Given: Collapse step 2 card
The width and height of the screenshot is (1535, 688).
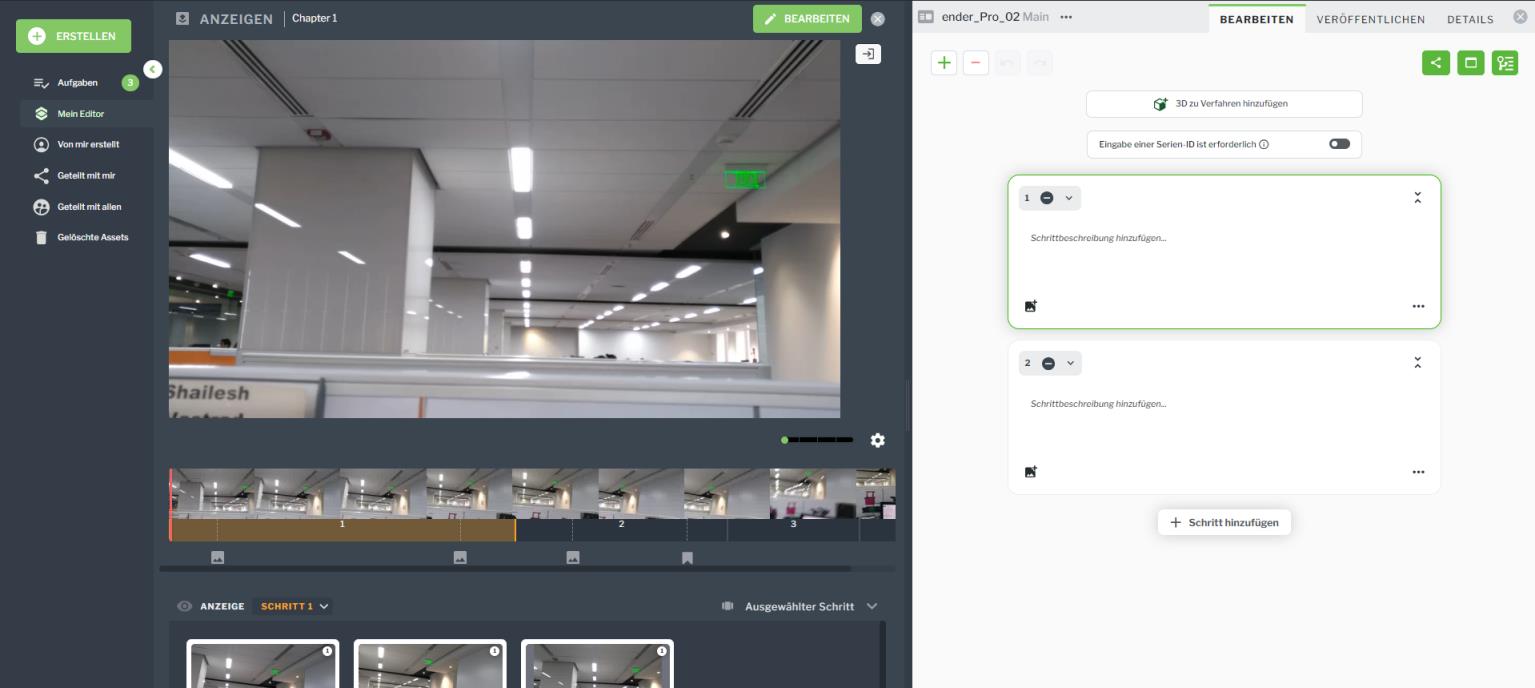Looking at the screenshot, I should coord(1417,363).
